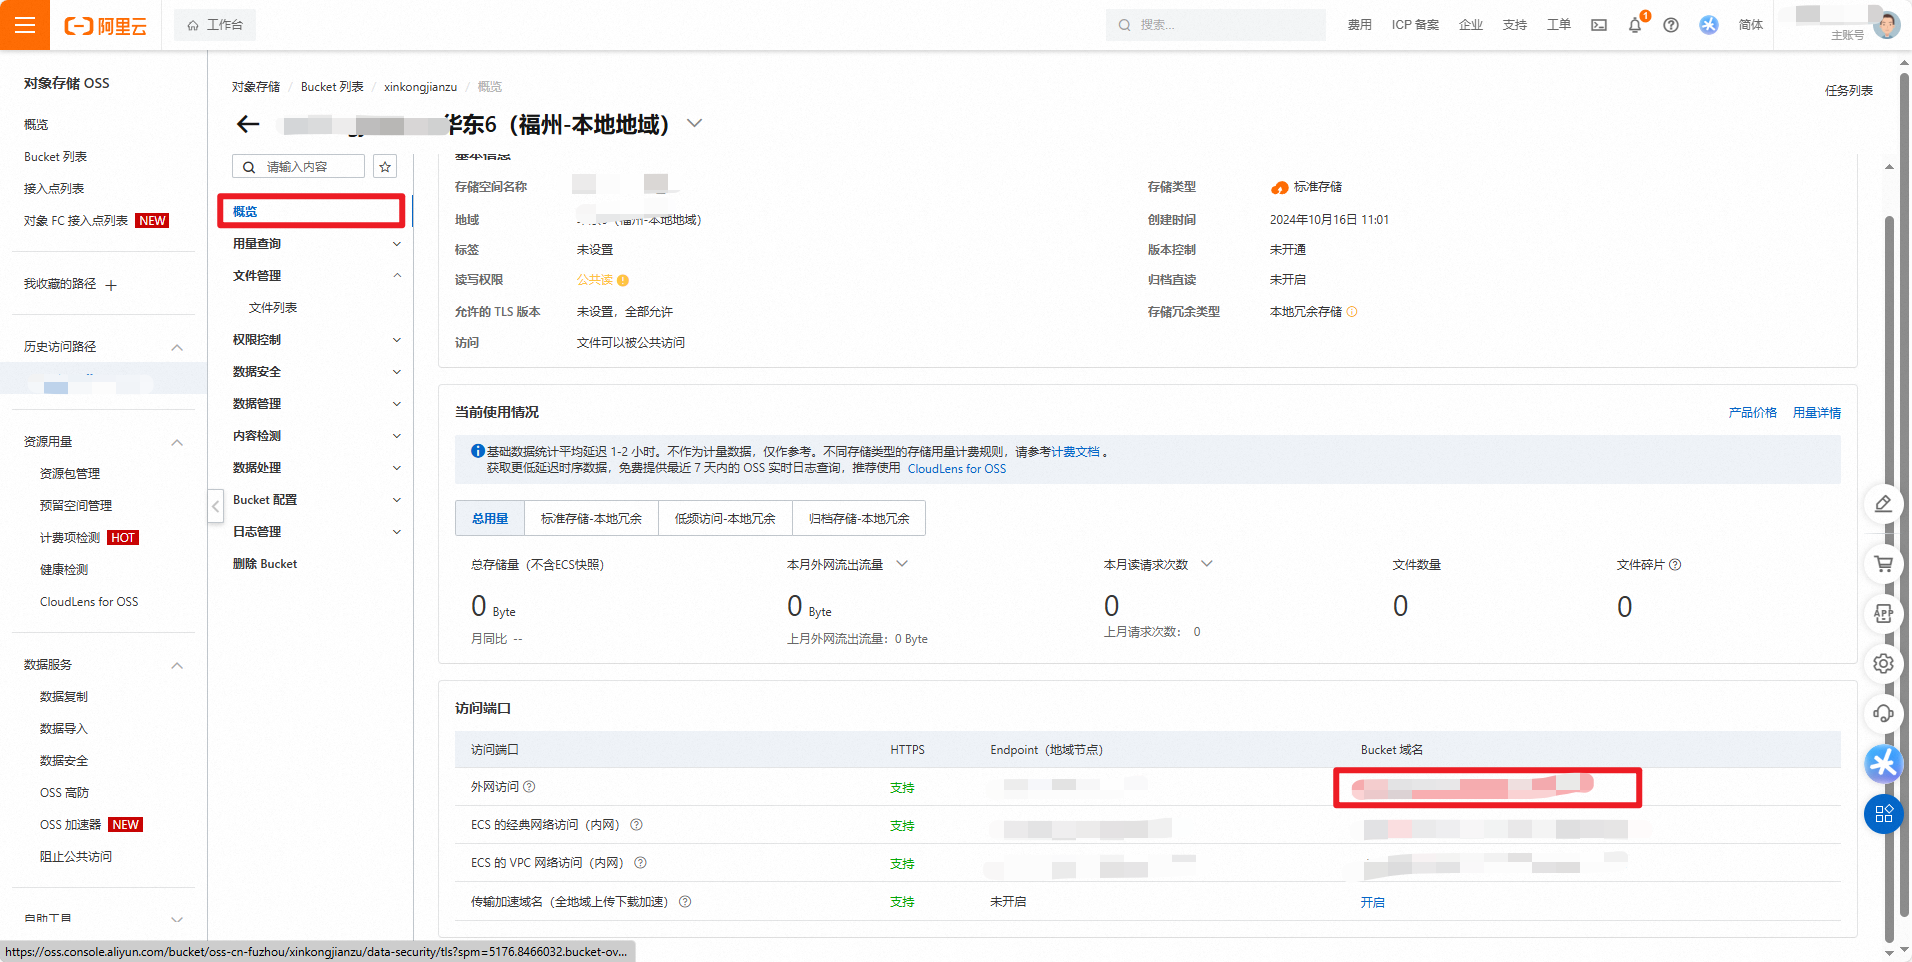The height and width of the screenshot is (962, 1912).
Task: Open 文件列表 menu item
Action: tap(273, 308)
